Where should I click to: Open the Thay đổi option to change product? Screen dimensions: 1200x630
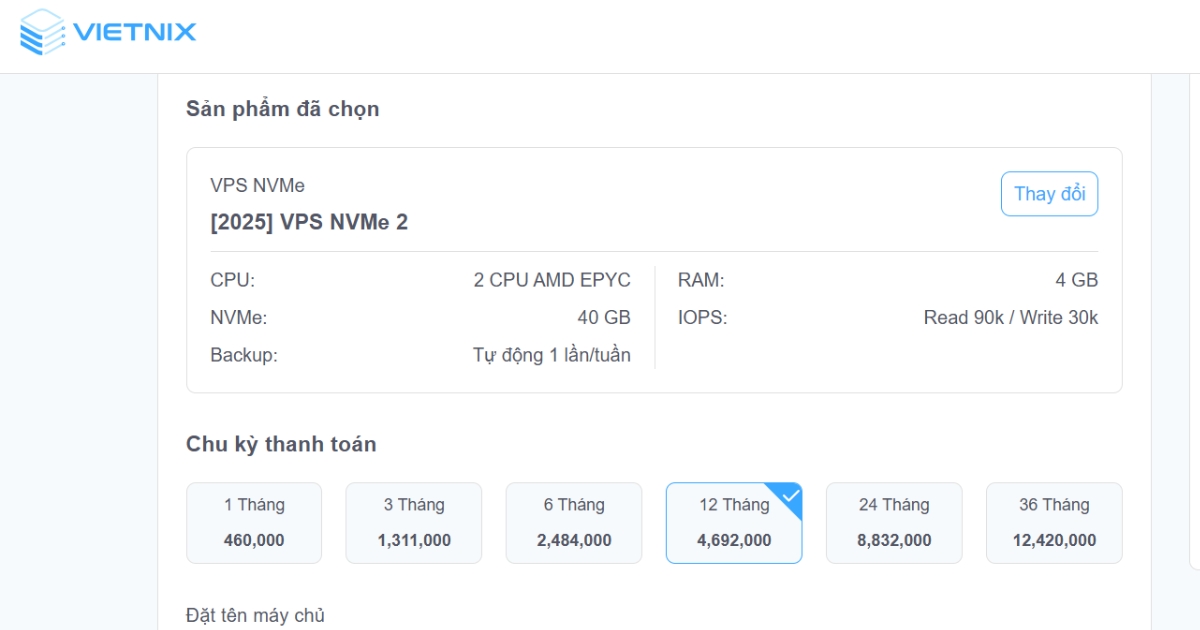coord(1049,194)
